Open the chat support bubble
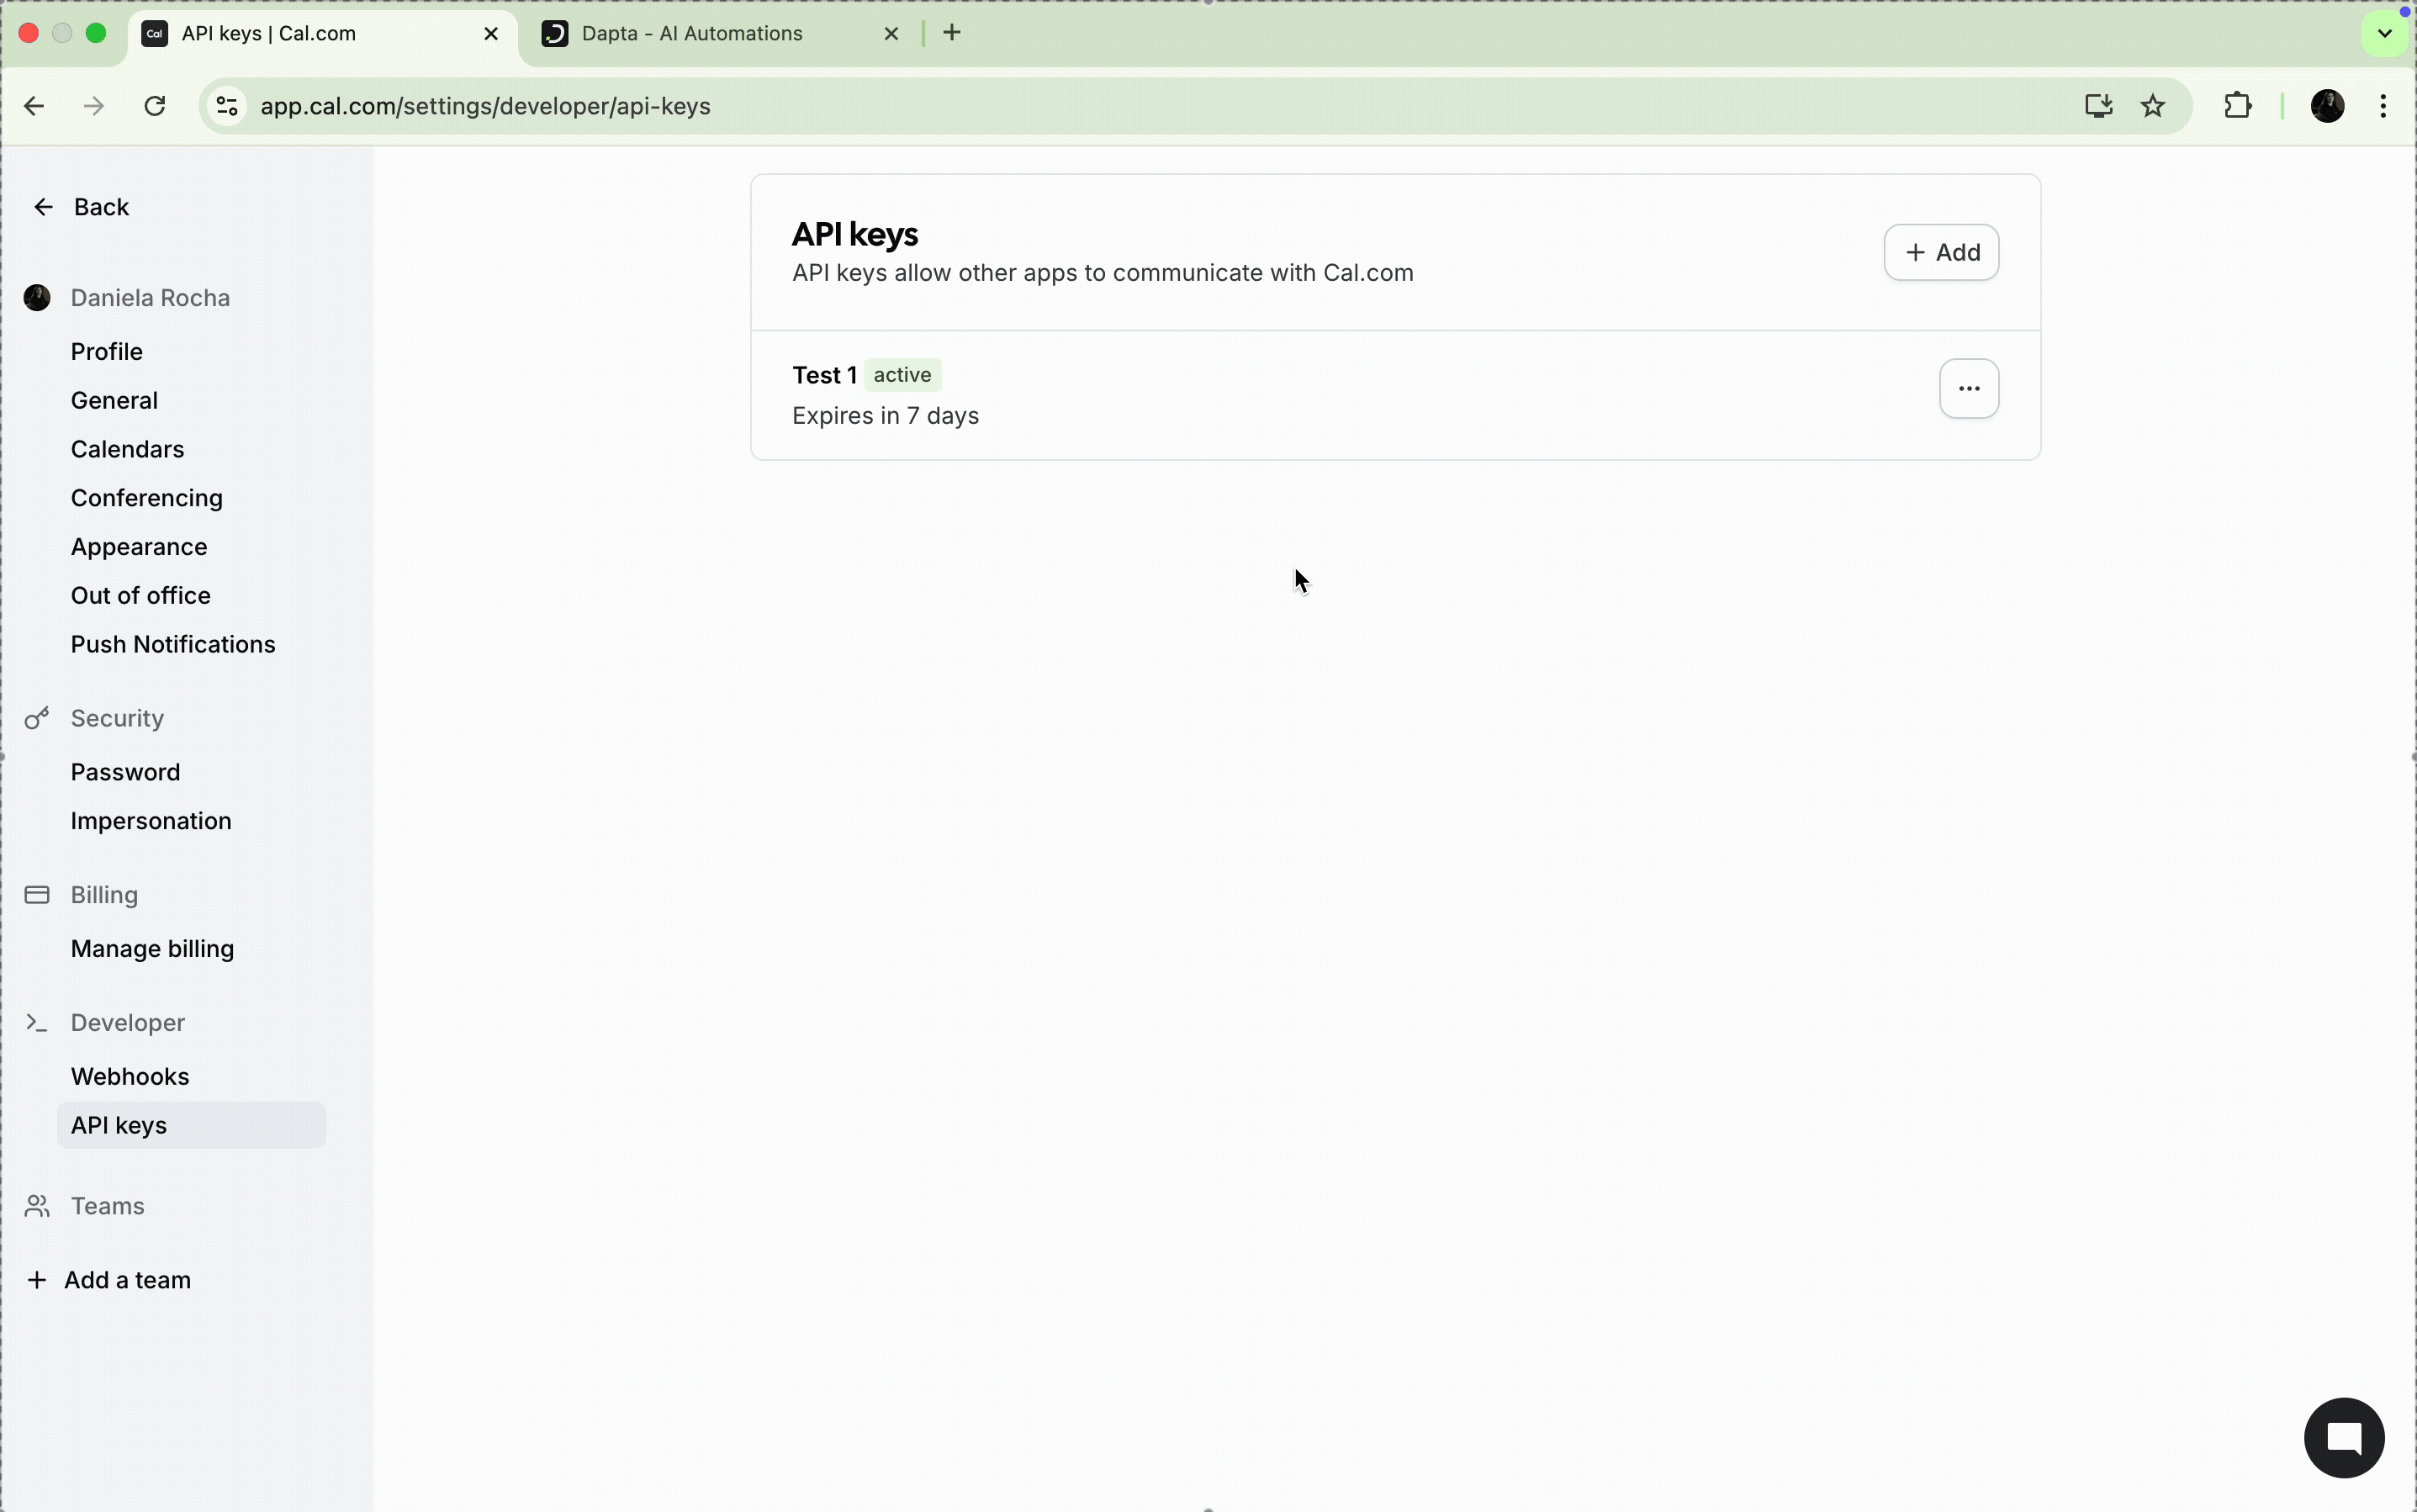 [x=2343, y=1437]
